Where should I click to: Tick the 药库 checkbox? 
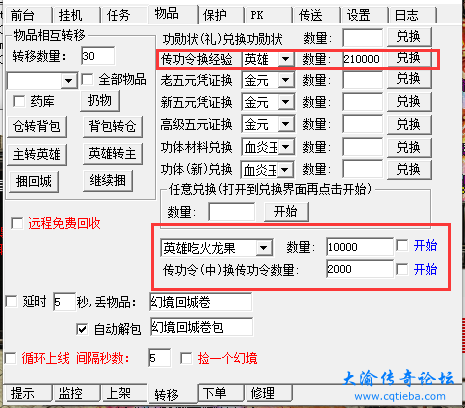click(19, 101)
